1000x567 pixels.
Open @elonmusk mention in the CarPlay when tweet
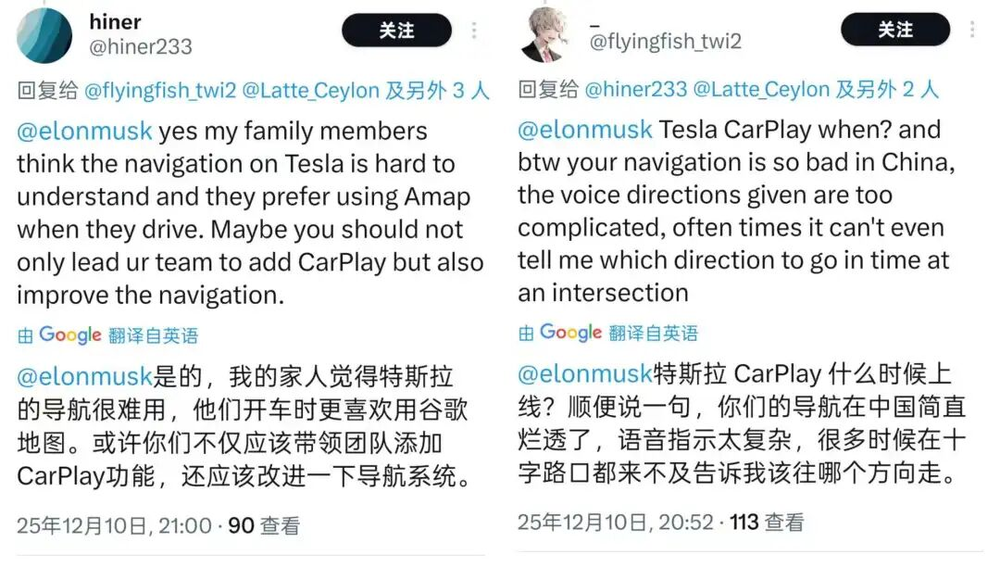tap(586, 129)
